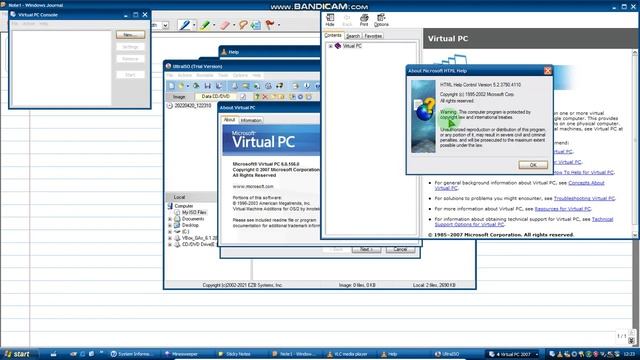Click the Cancel button in the wizard
Image resolution: width=640 pixels, height=360 pixels.
pyautogui.click(x=400, y=249)
